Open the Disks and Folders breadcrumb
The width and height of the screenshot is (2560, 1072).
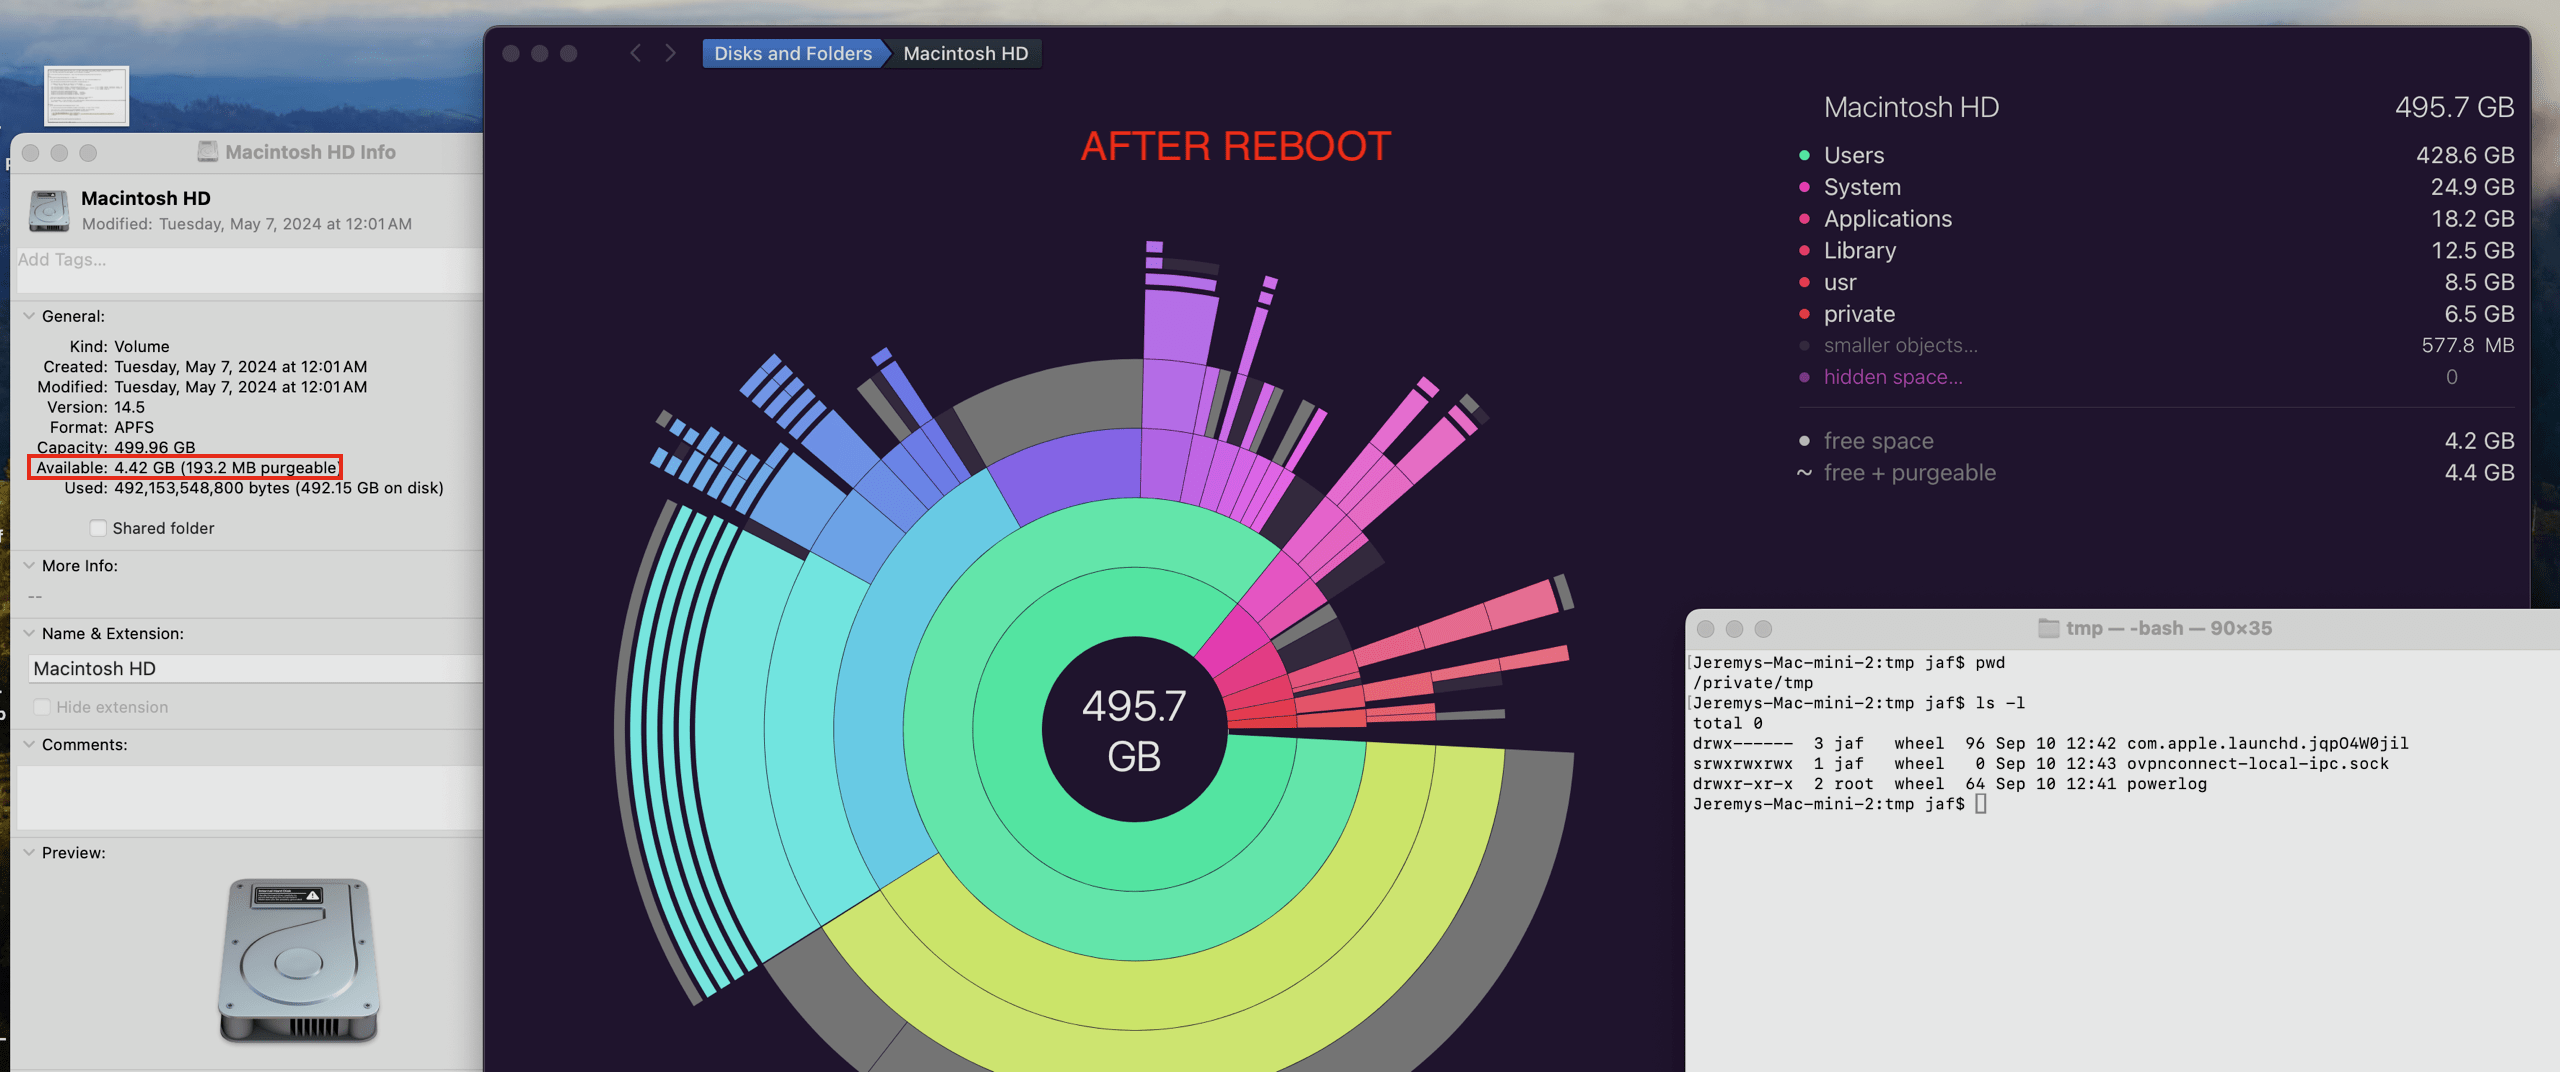[792, 53]
